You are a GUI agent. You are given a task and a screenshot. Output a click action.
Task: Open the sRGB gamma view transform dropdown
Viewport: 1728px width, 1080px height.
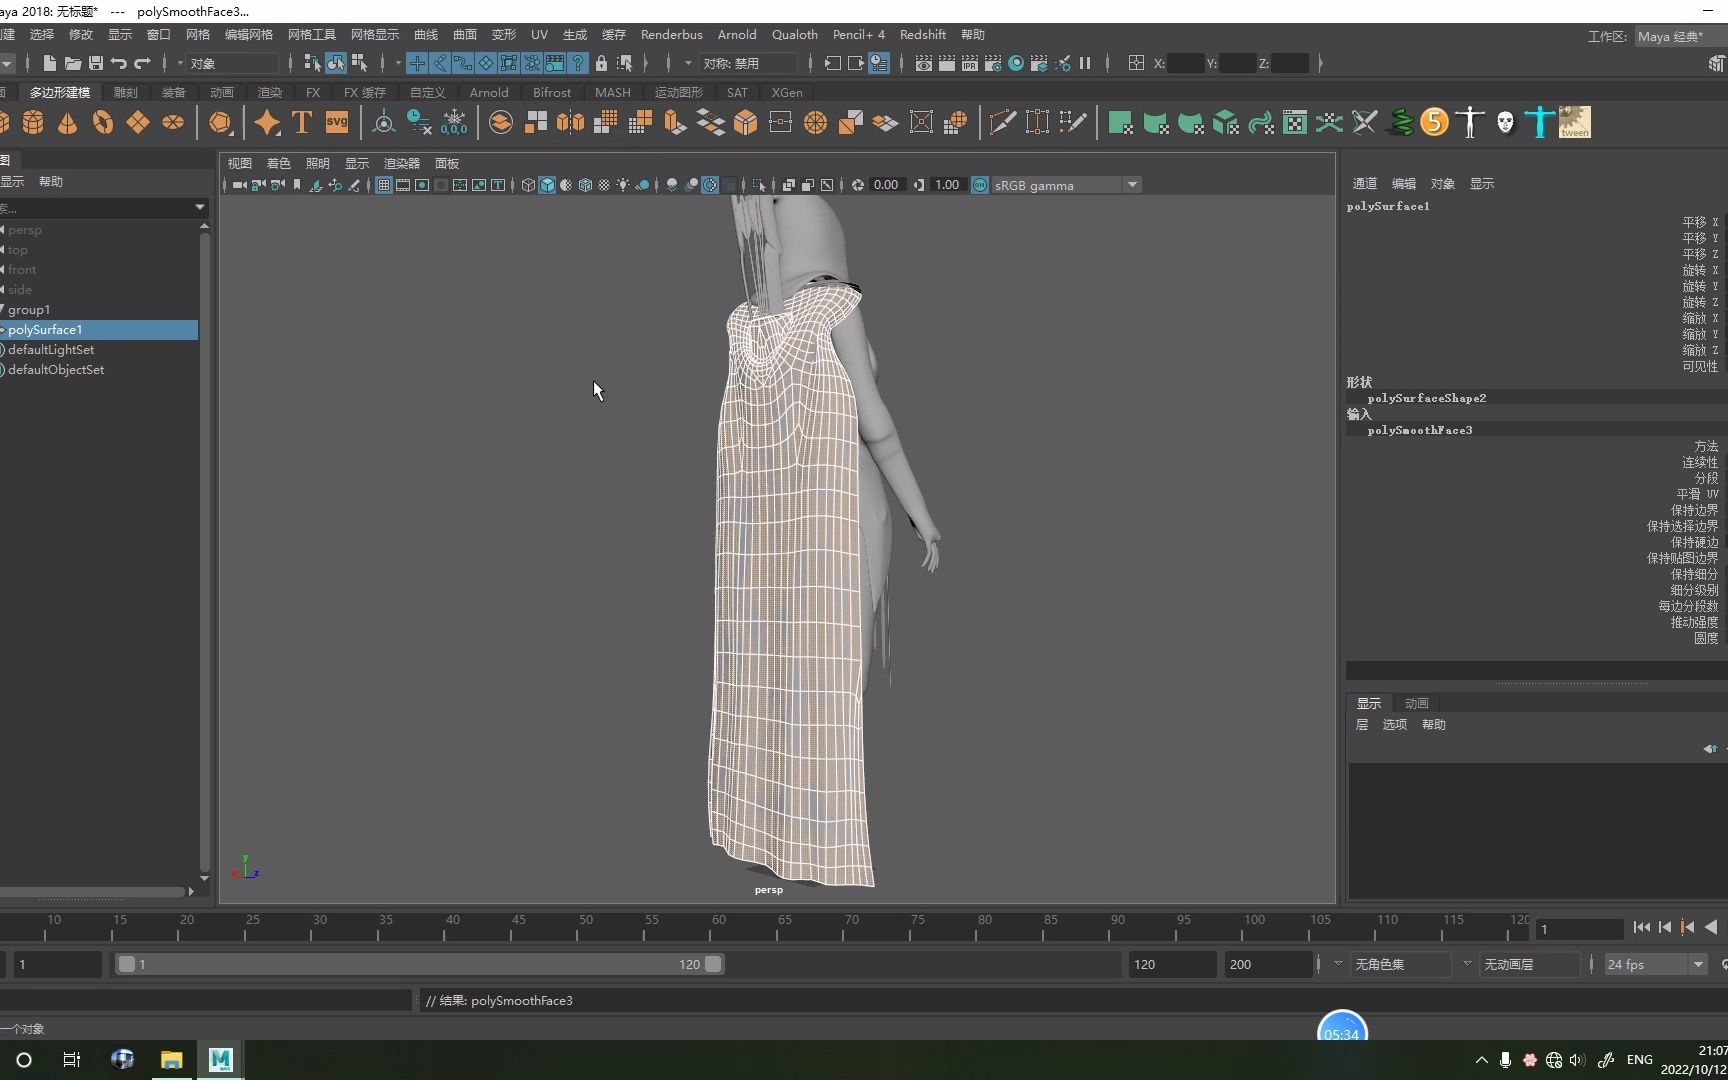tap(1132, 184)
